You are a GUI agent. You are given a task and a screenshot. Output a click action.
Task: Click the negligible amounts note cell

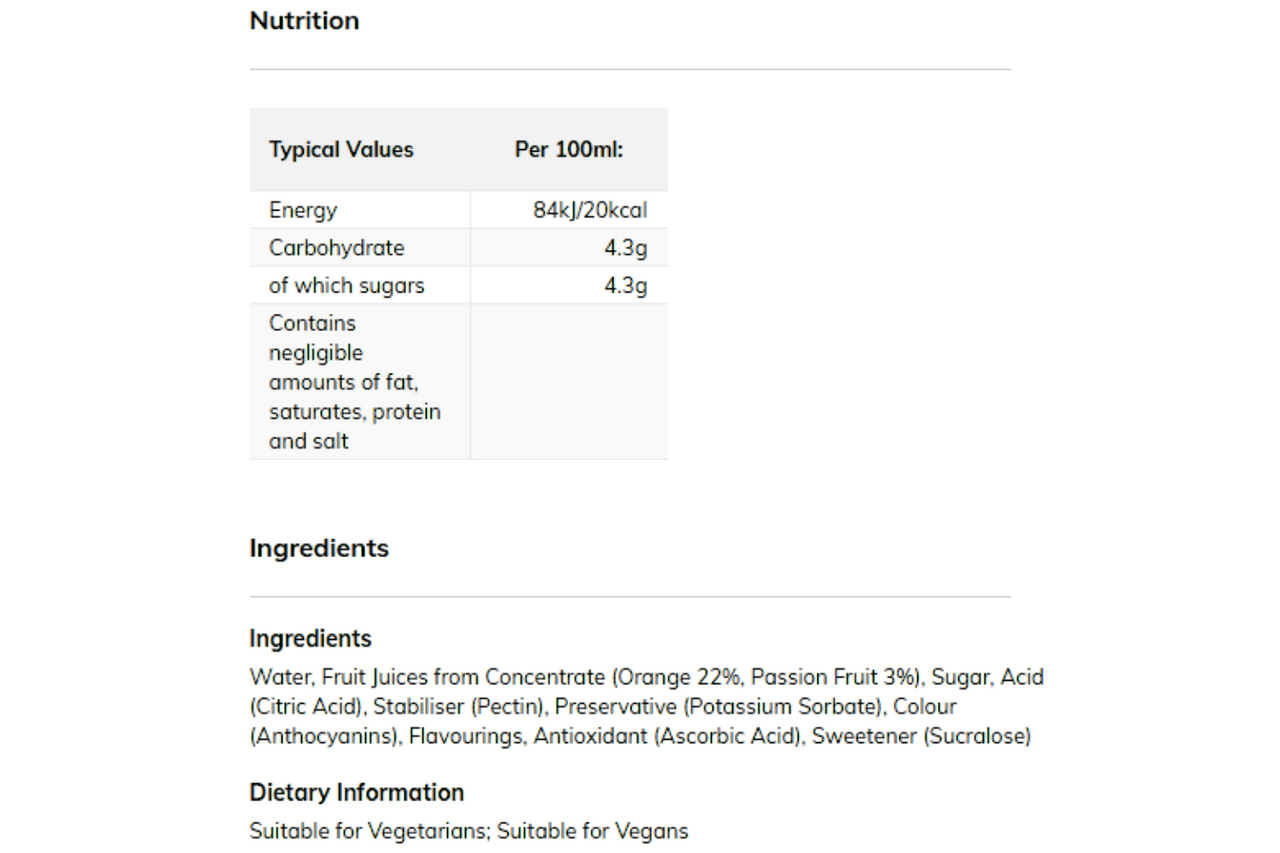[360, 382]
